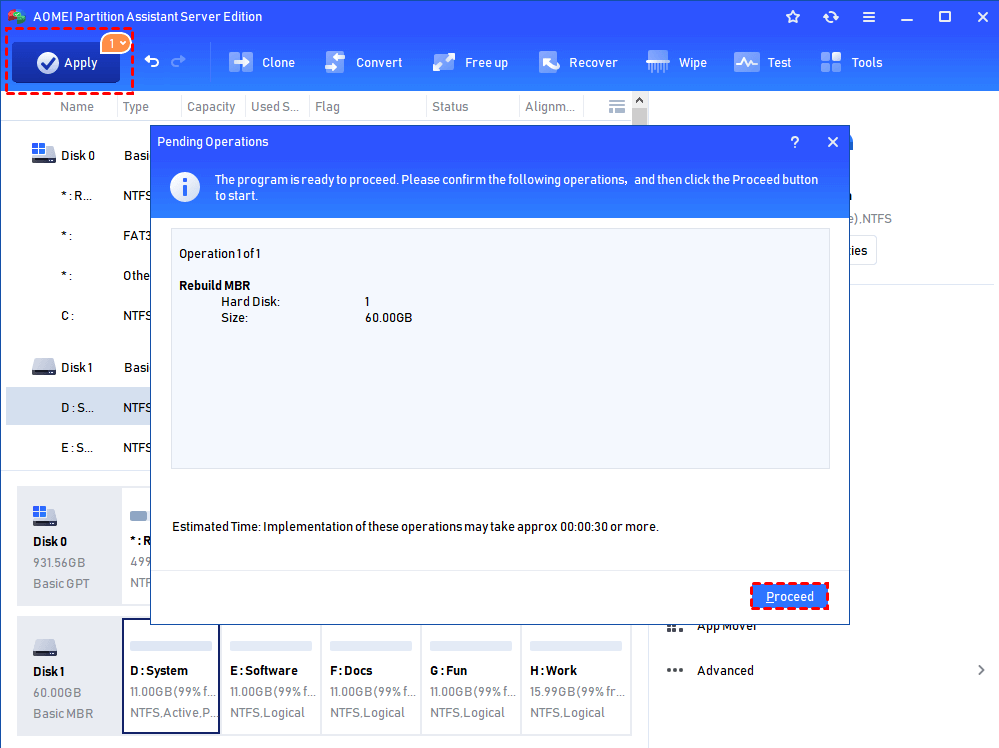Click the favorites star icon
The image size is (999, 748).
pos(793,17)
